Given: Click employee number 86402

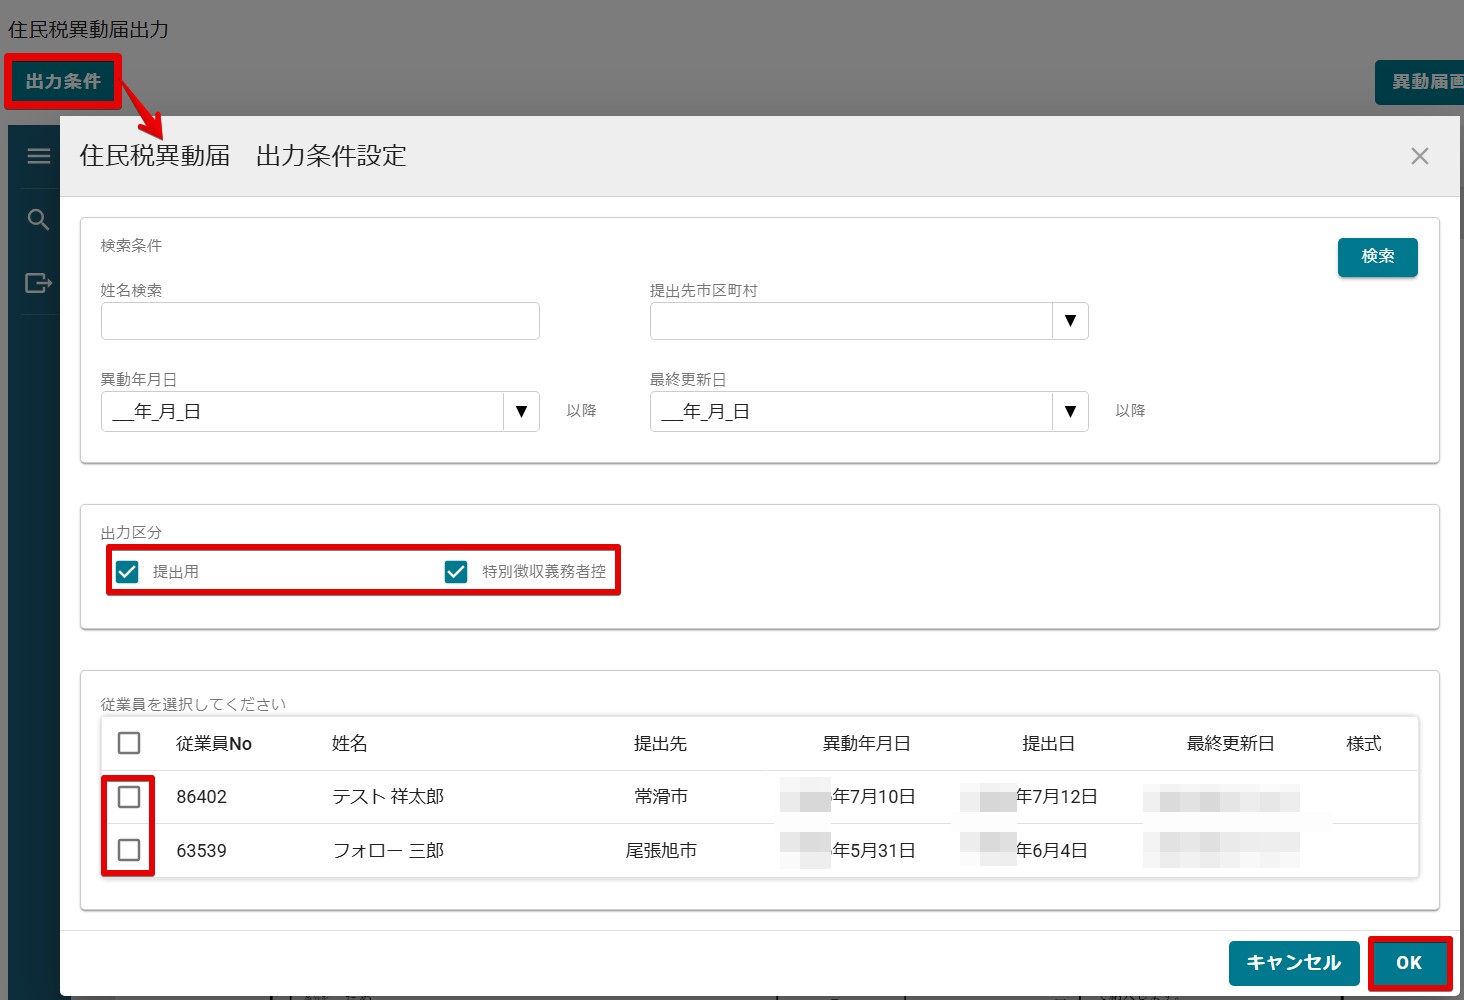Looking at the screenshot, I should (x=202, y=797).
